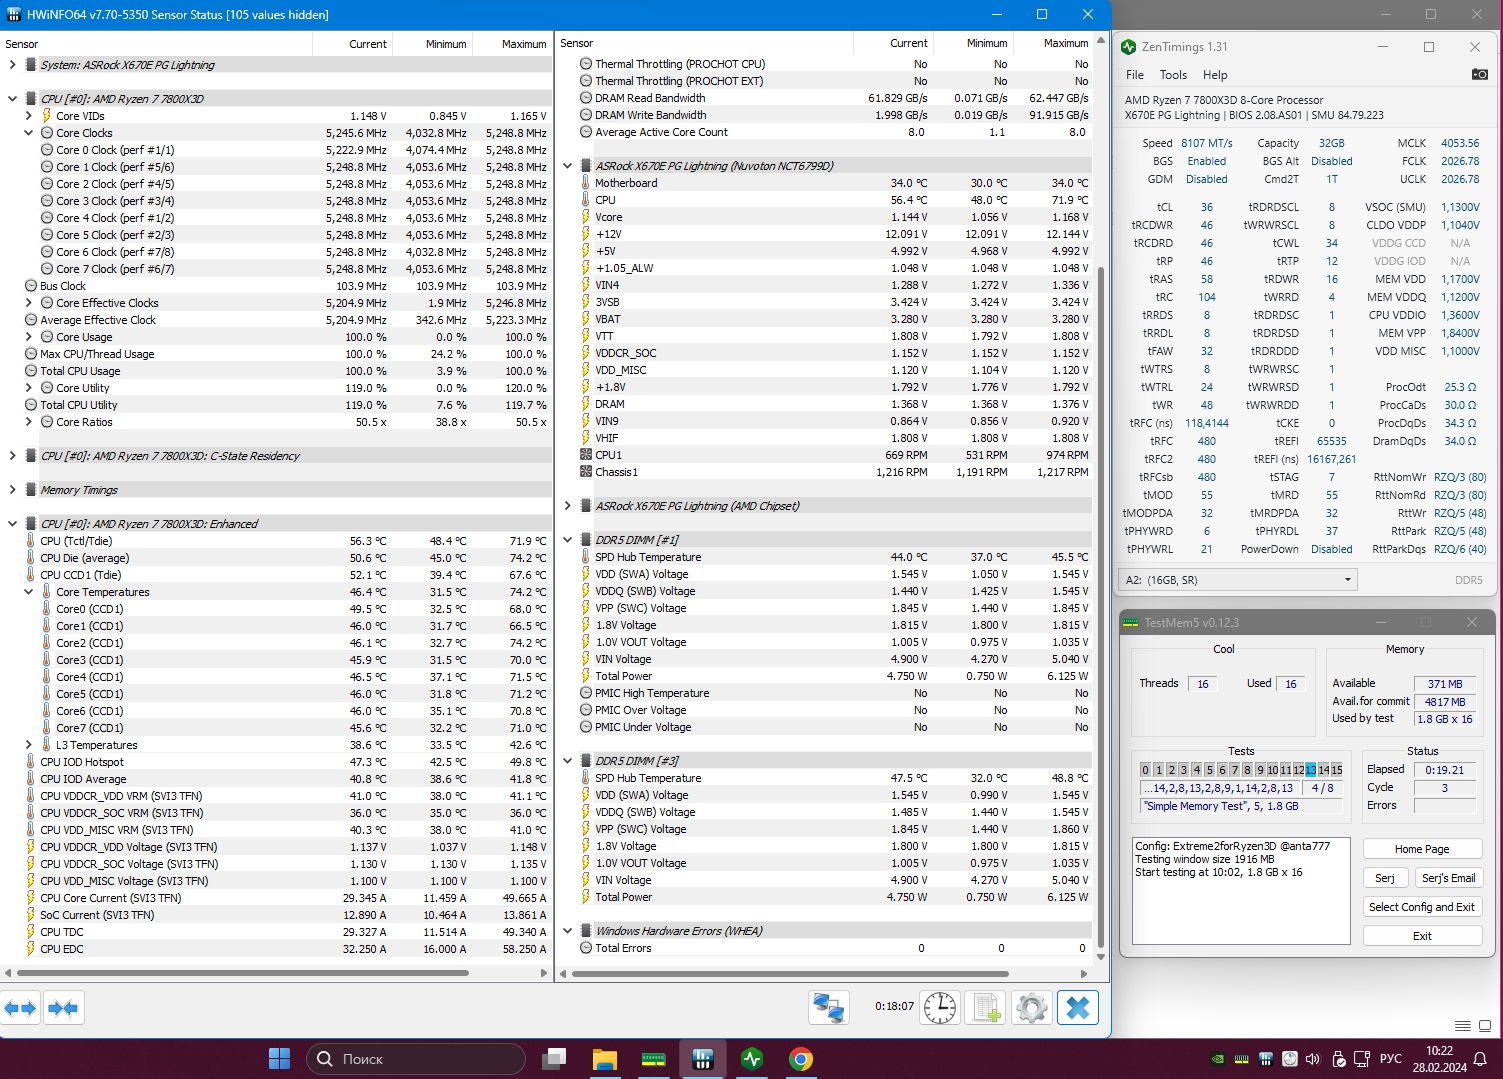Collapse the DDR5 DIMM [#1] group

coord(567,540)
